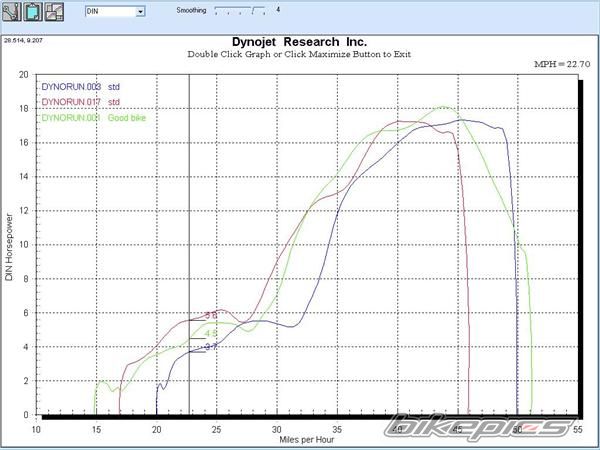600x450 pixels.
Task: Click the Smoothing label
Action: pos(192,9)
